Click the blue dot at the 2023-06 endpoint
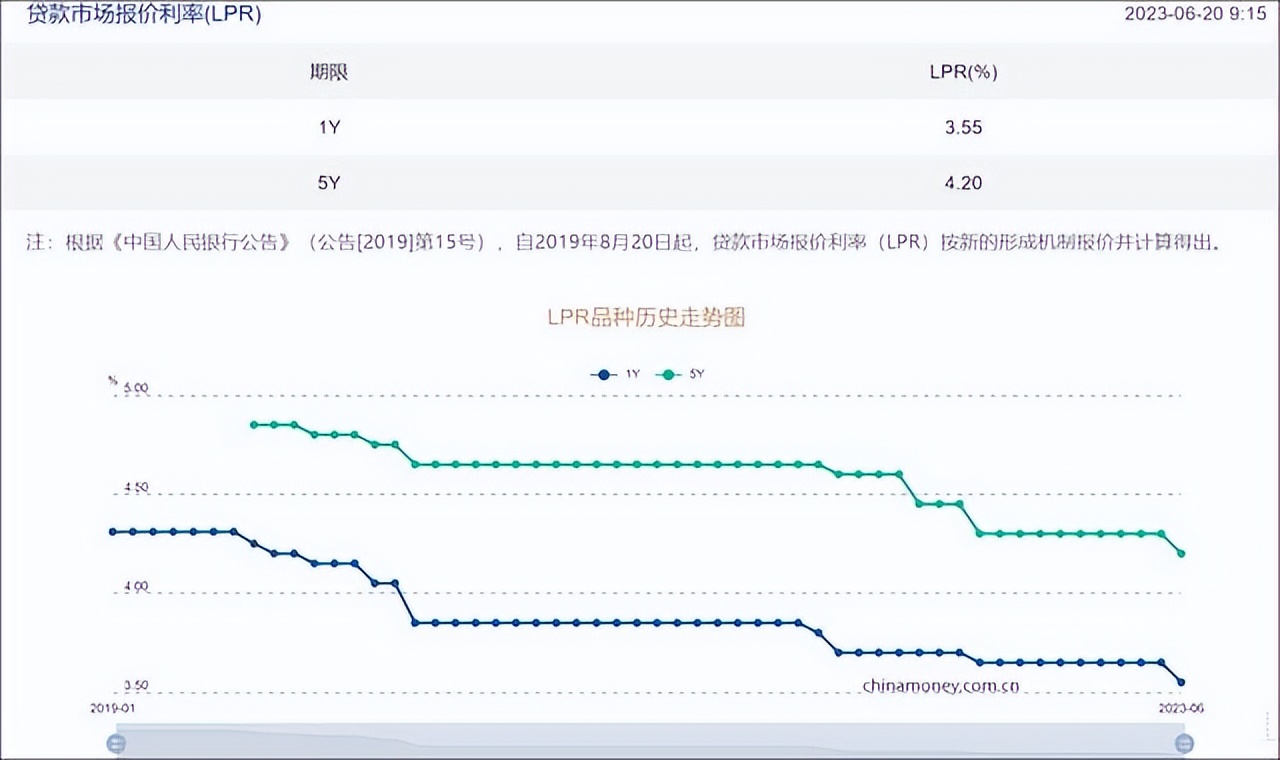This screenshot has width=1280, height=760. point(1180,682)
